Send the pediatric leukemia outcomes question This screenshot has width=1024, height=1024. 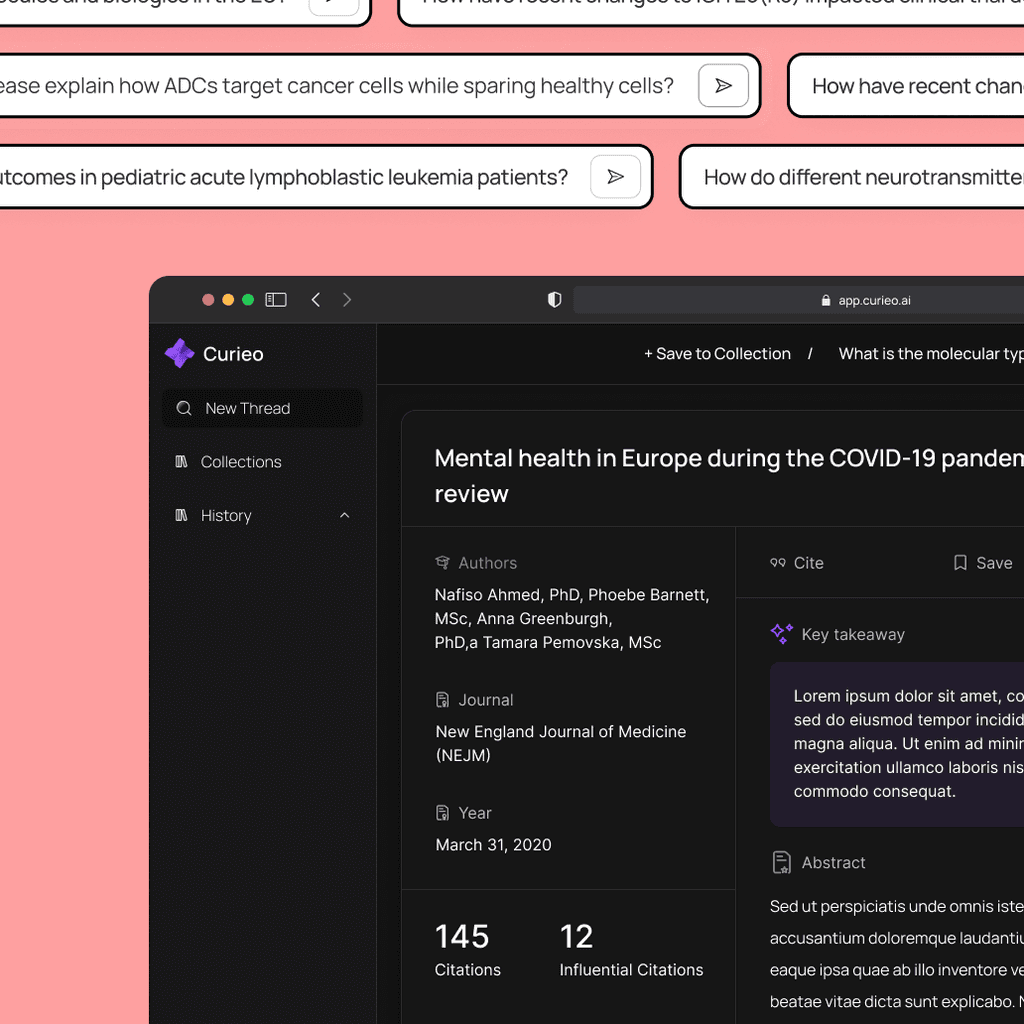(615, 176)
